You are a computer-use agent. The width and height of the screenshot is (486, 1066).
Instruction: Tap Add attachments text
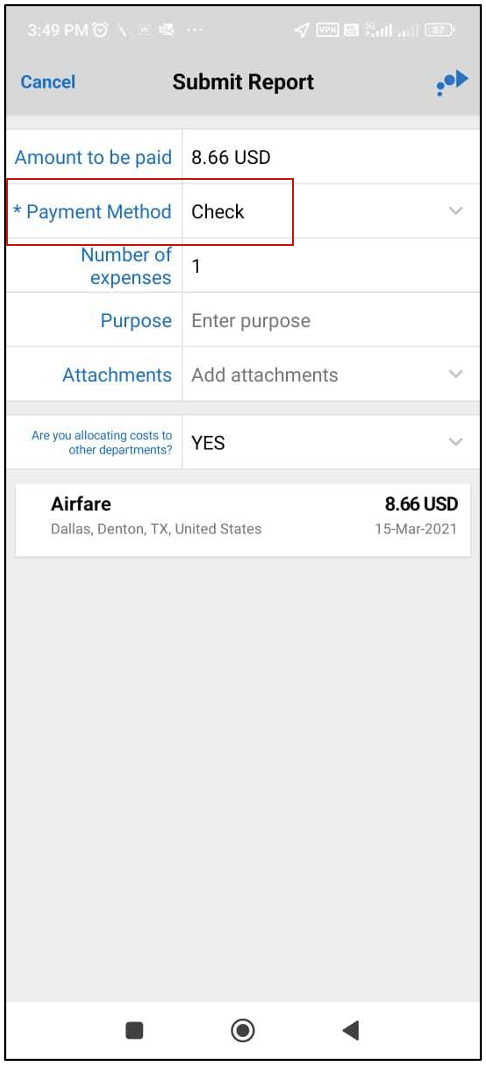264,375
